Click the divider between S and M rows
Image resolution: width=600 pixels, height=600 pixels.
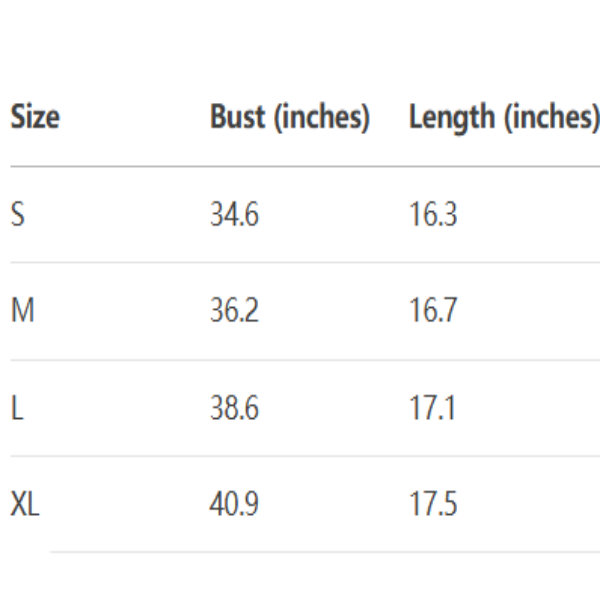coord(300,263)
